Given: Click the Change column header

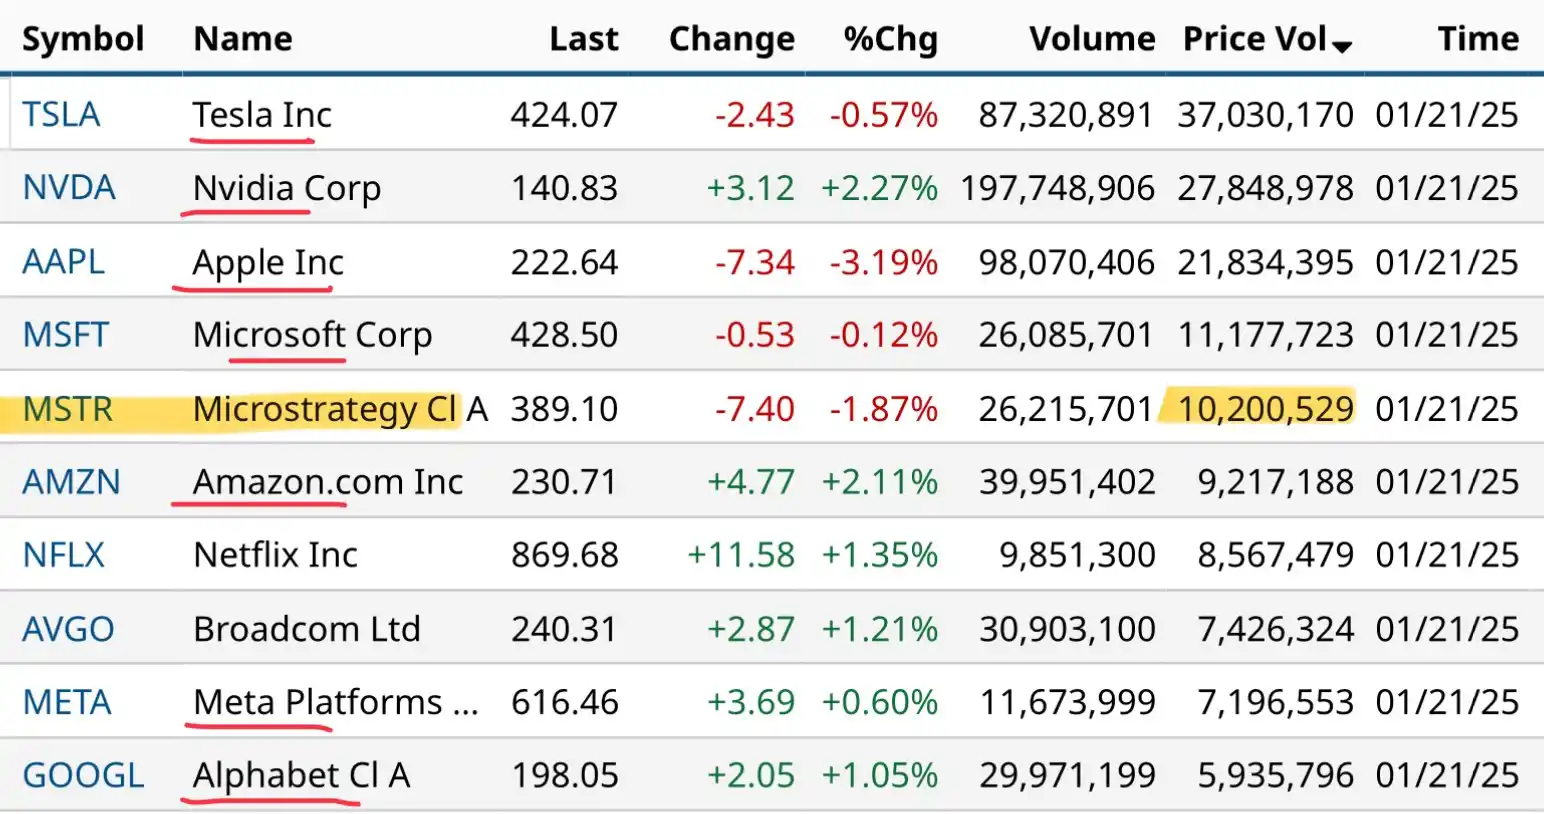Looking at the screenshot, I should (x=731, y=39).
